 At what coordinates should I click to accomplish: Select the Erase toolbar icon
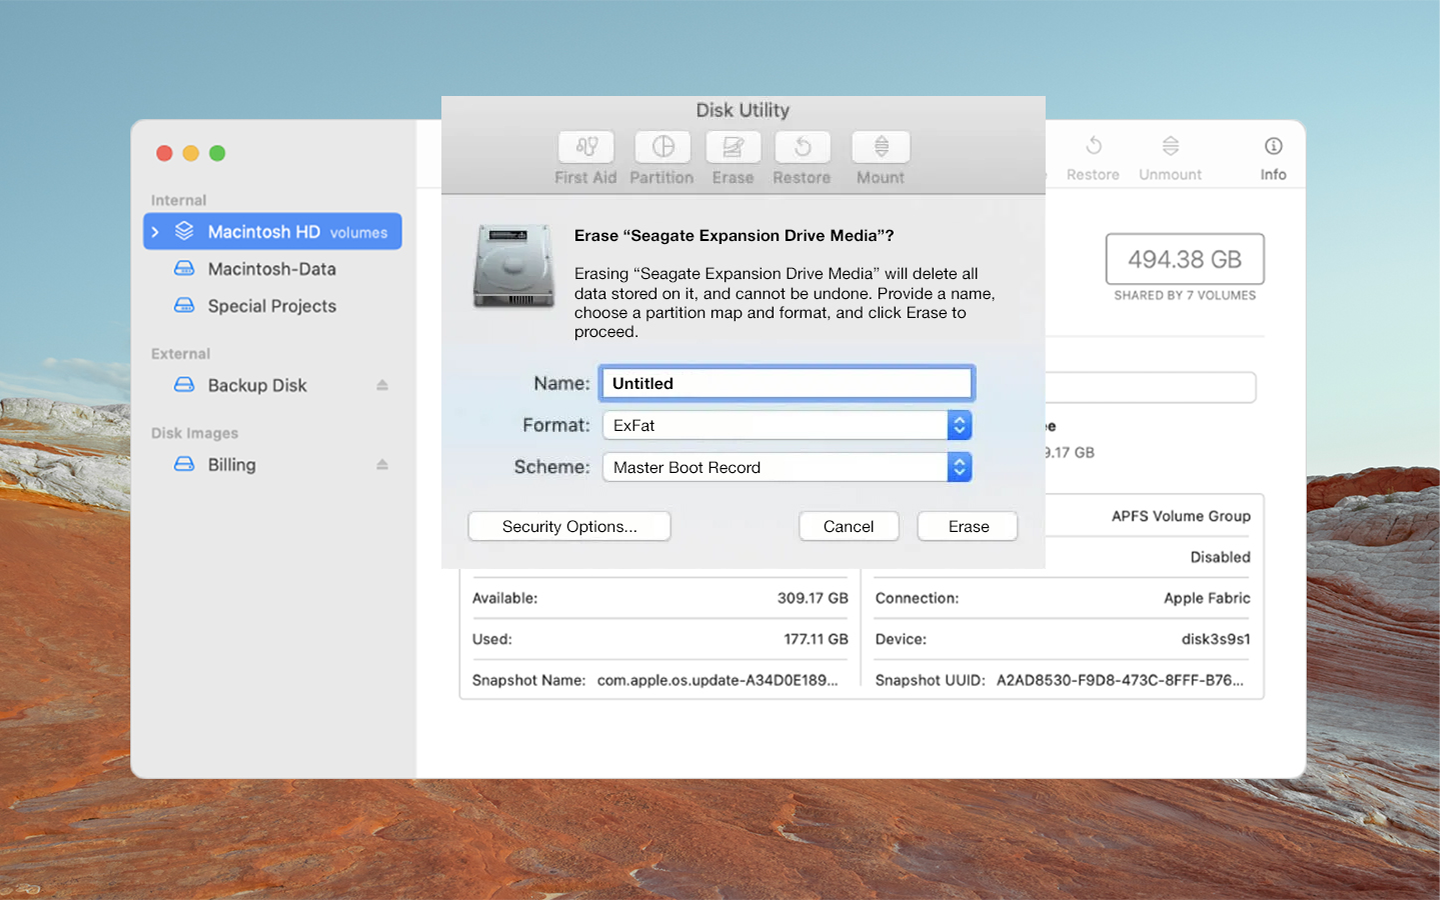pos(733,148)
